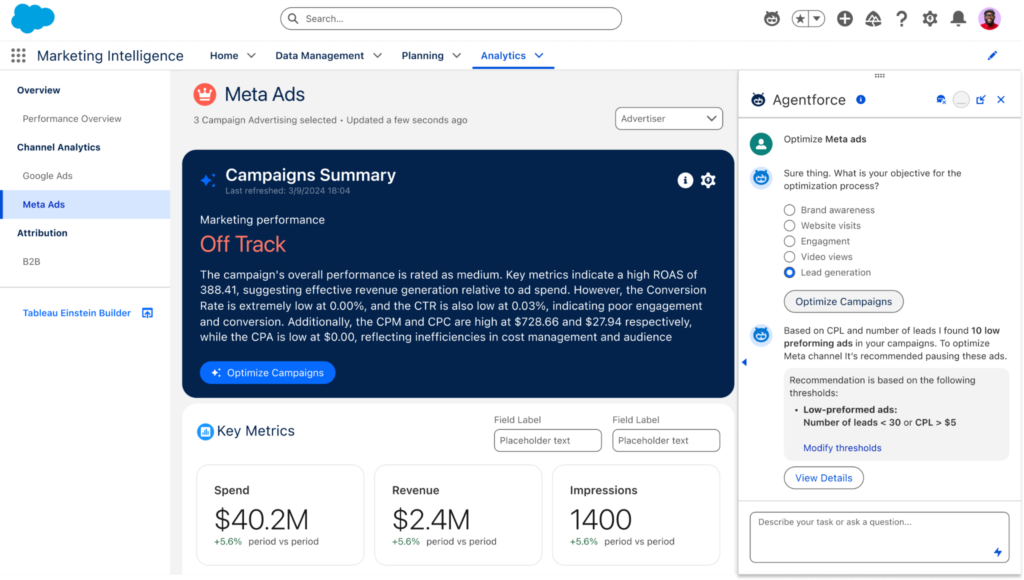Click the pencil edit page icon
This screenshot has height=580, width=1024.
[x=992, y=56]
